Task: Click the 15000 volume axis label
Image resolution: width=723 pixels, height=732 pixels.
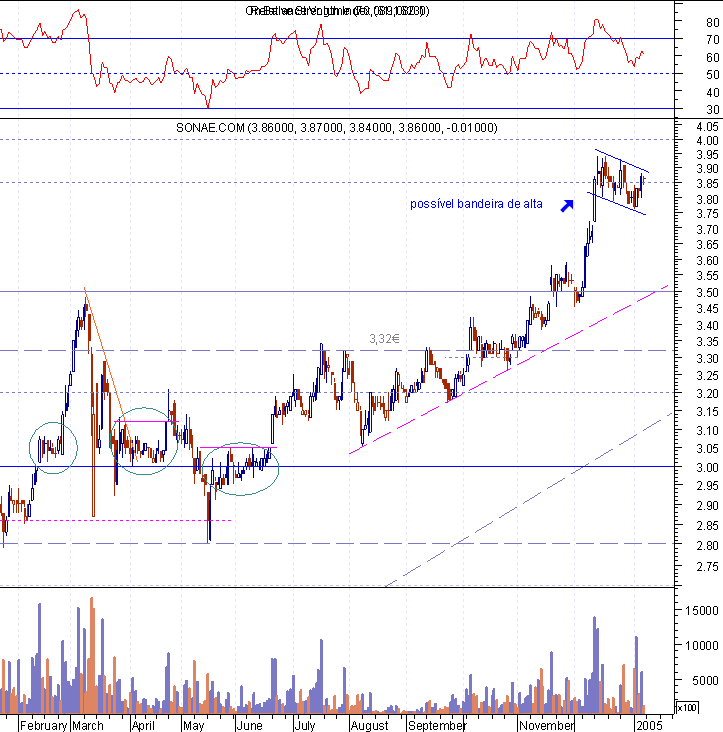Action: (x=706, y=609)
